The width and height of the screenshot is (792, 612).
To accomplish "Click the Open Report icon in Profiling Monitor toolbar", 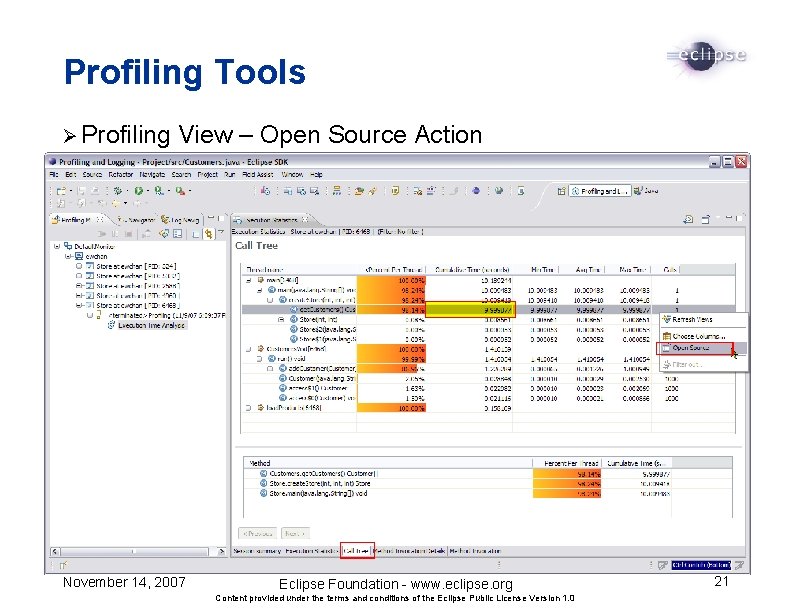I will click(x=177, y=234).
